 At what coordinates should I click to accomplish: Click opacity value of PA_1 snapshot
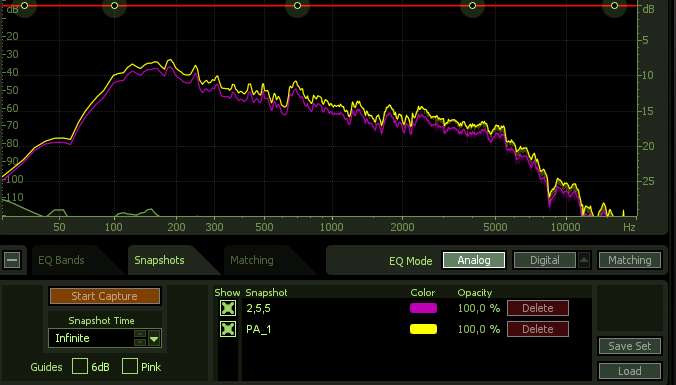click(x=479, y=329)
